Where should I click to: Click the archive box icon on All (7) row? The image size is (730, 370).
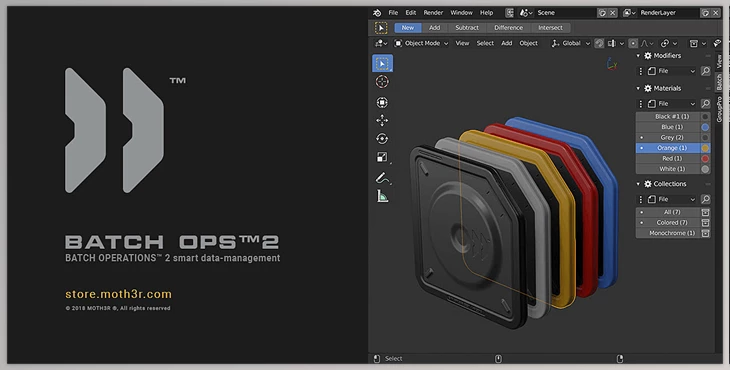[706, 212]
